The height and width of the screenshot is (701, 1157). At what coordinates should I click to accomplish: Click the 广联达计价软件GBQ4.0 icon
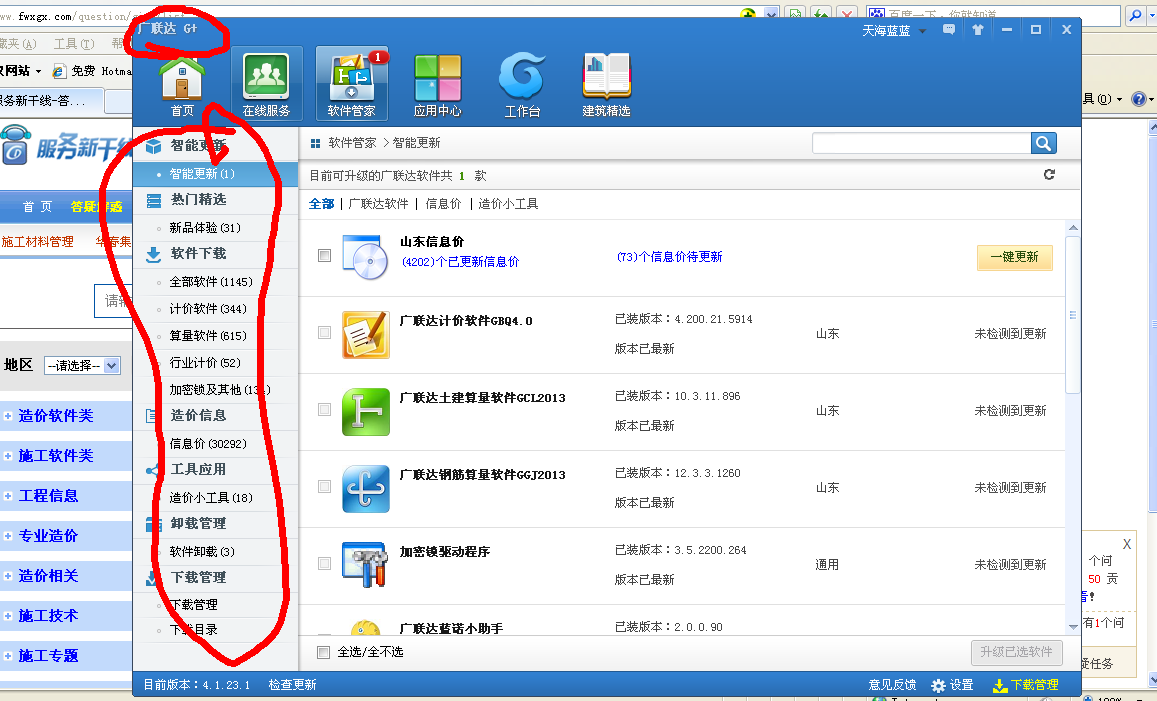366,334
